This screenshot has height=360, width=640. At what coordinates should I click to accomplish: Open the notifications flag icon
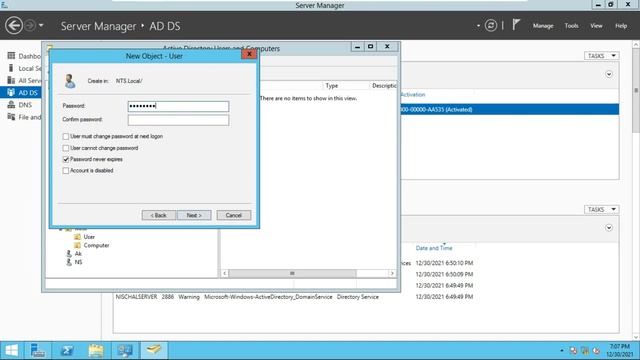516,25
